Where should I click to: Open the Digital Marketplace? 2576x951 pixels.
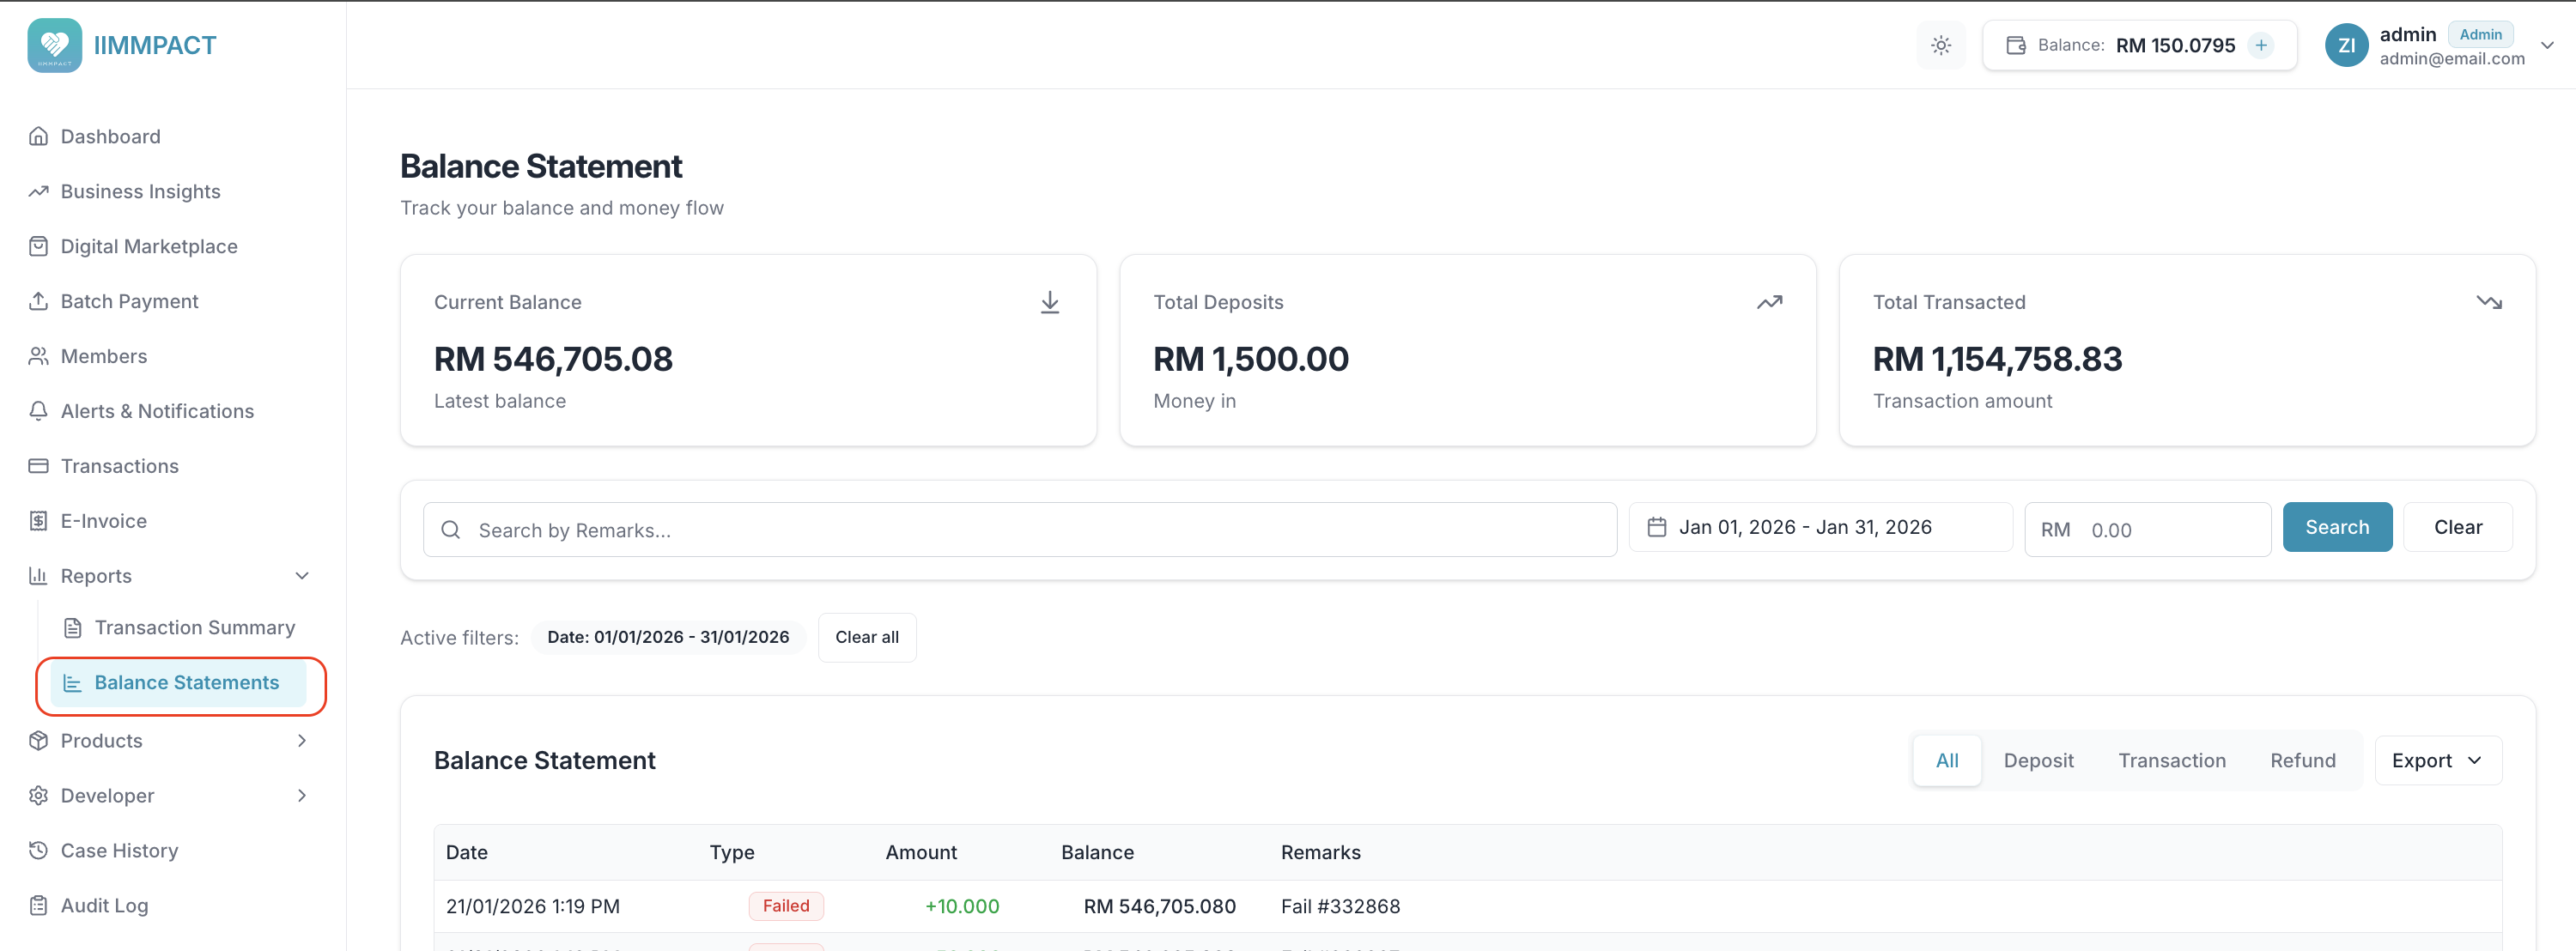click(148, 246)
